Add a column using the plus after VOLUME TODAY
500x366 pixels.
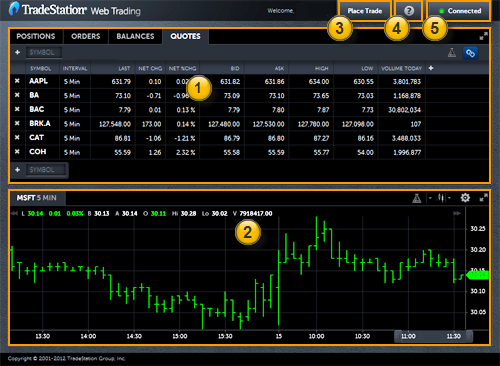click(x=431, y=68)
